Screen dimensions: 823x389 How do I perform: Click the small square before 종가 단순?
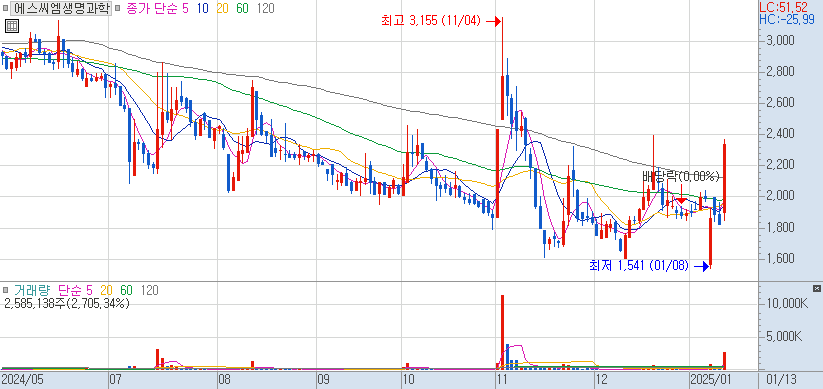(118, 8)
